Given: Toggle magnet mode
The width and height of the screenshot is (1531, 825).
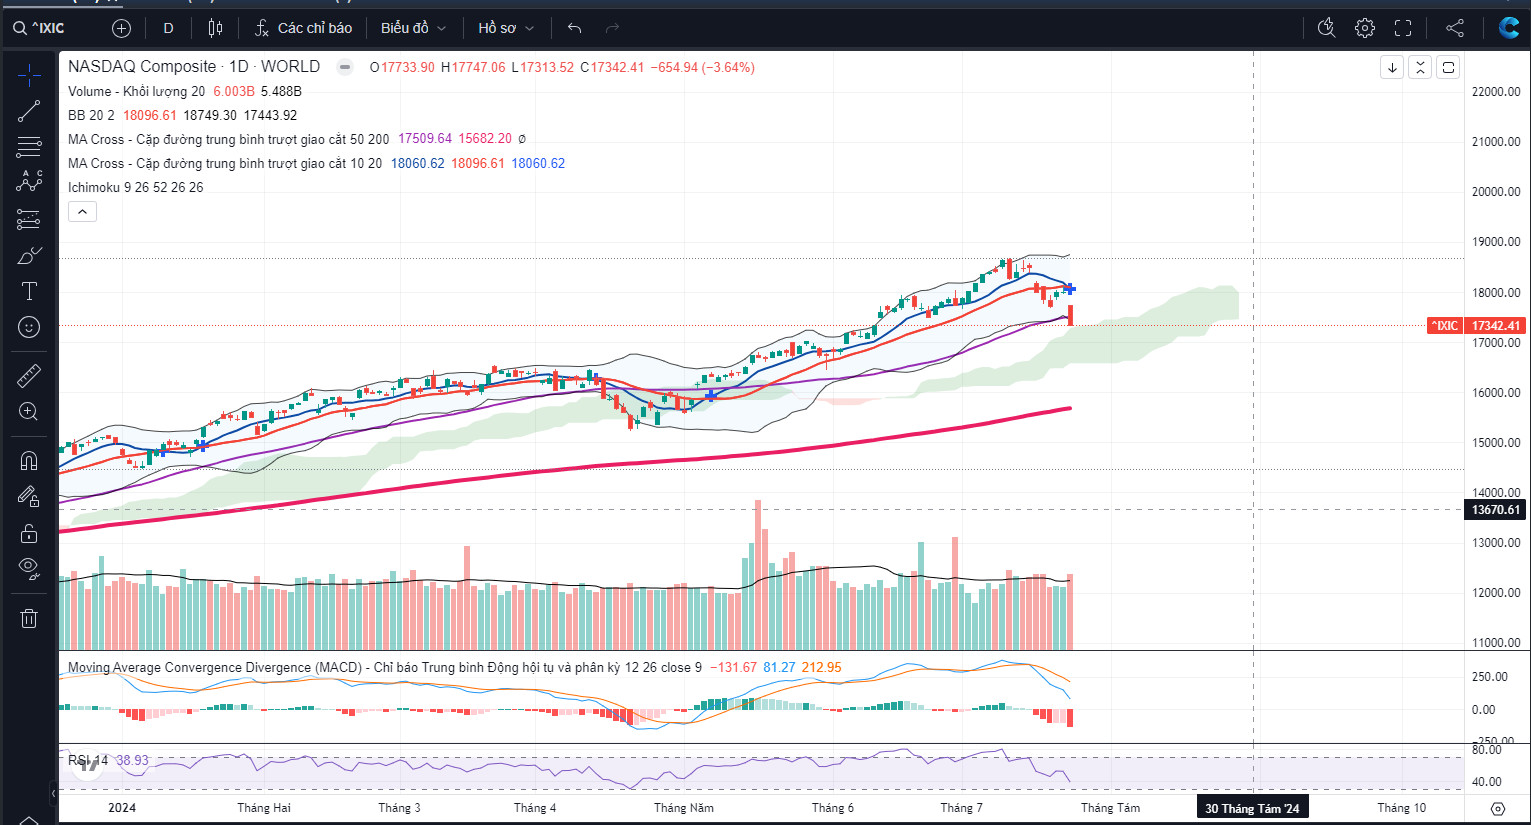Looking at the screenshot, I should 29,460.
